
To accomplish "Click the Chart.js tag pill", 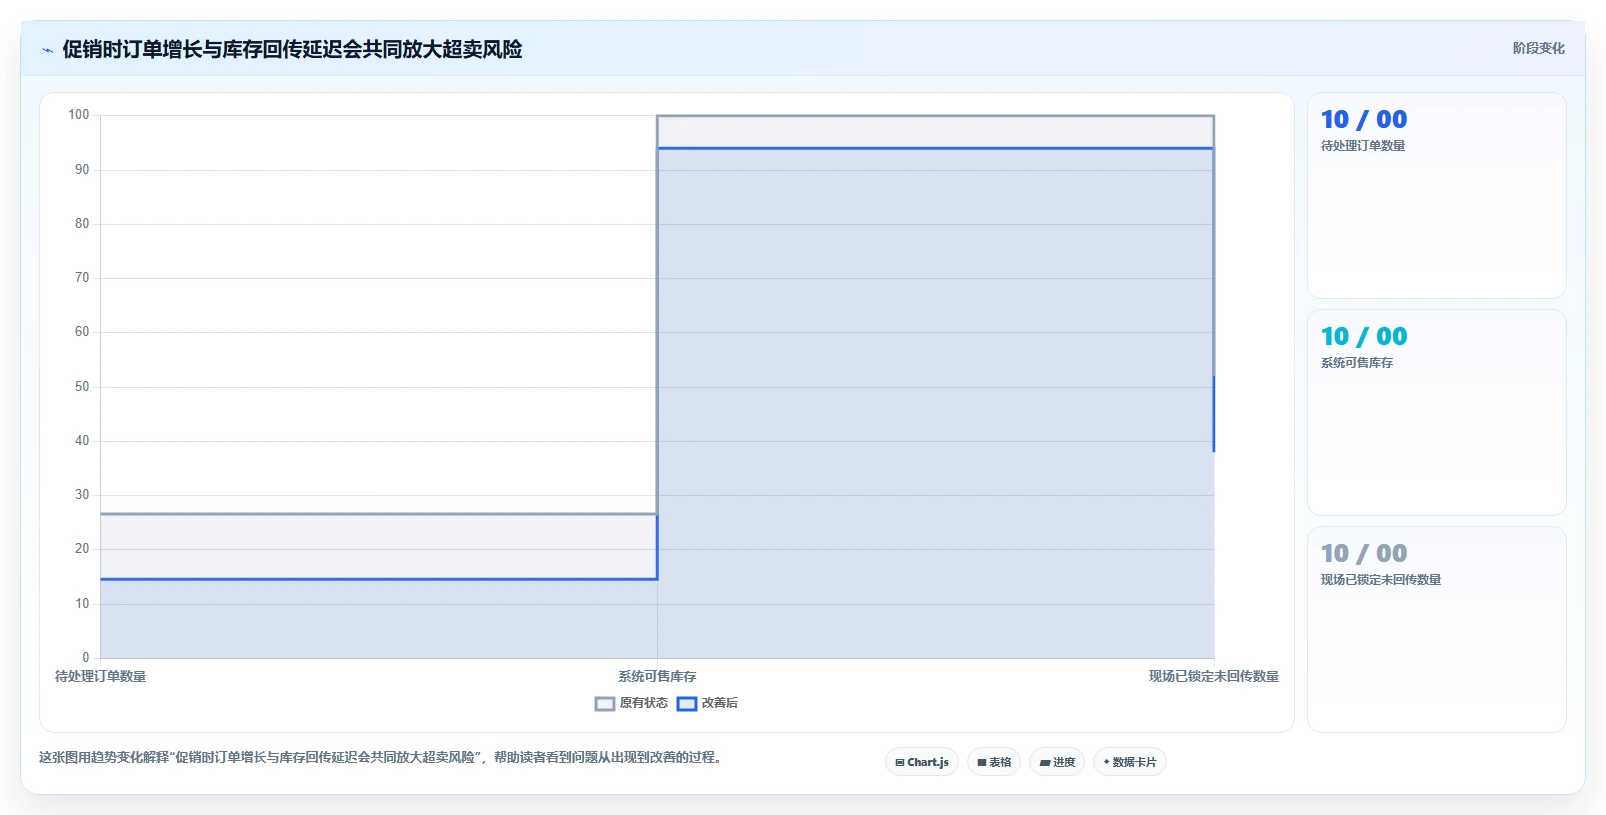I will point(922,762).
